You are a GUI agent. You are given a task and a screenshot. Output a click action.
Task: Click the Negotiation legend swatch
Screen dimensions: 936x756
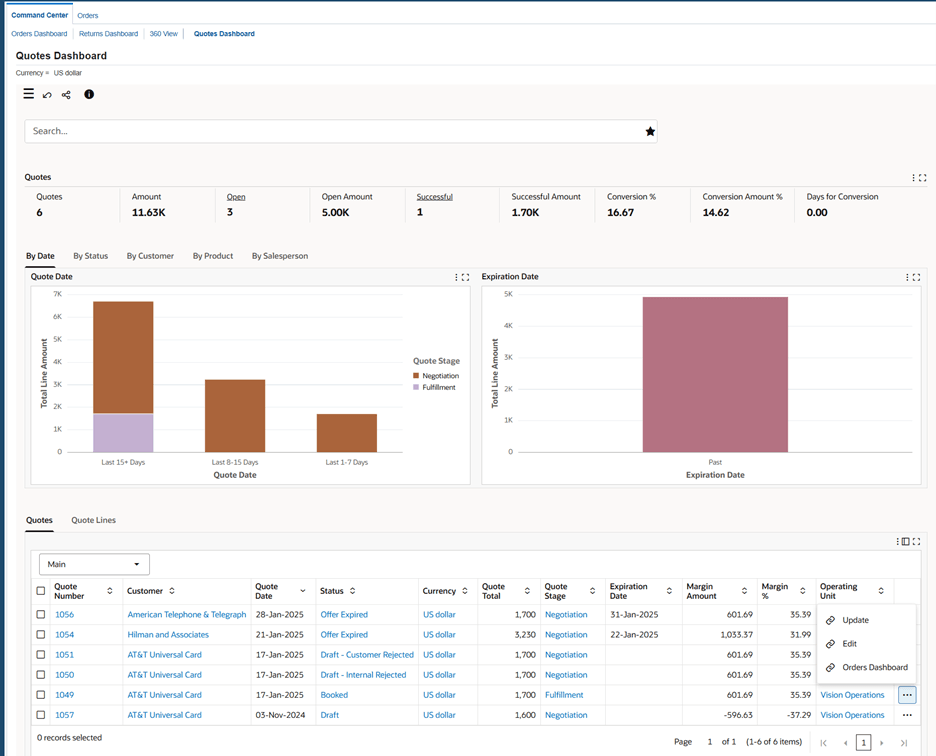[416, 376]
